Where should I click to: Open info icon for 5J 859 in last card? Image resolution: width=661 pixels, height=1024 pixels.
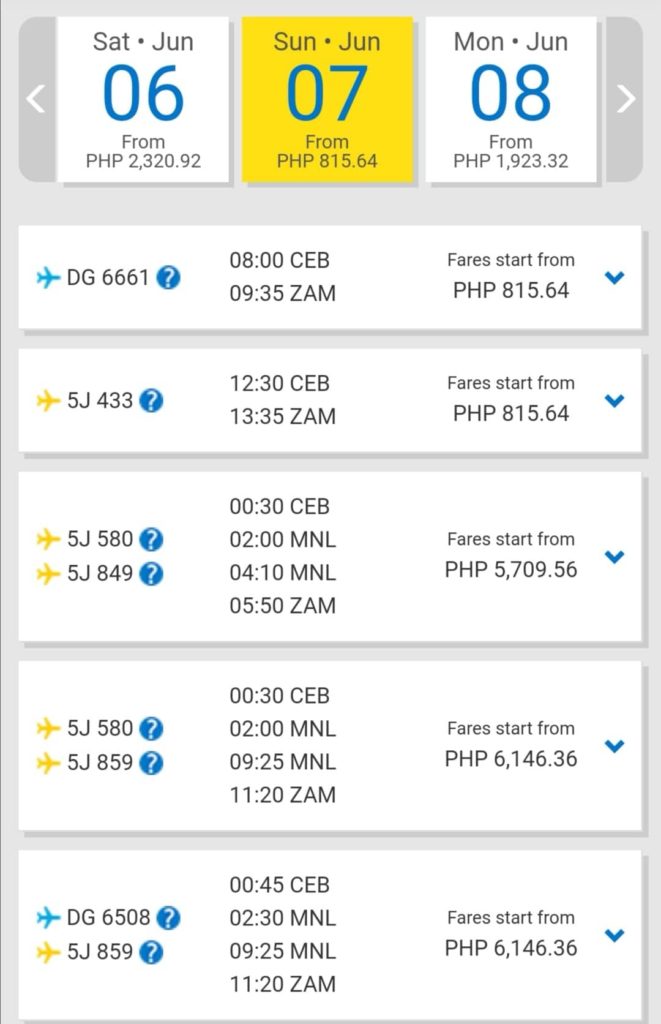[151, 953]
